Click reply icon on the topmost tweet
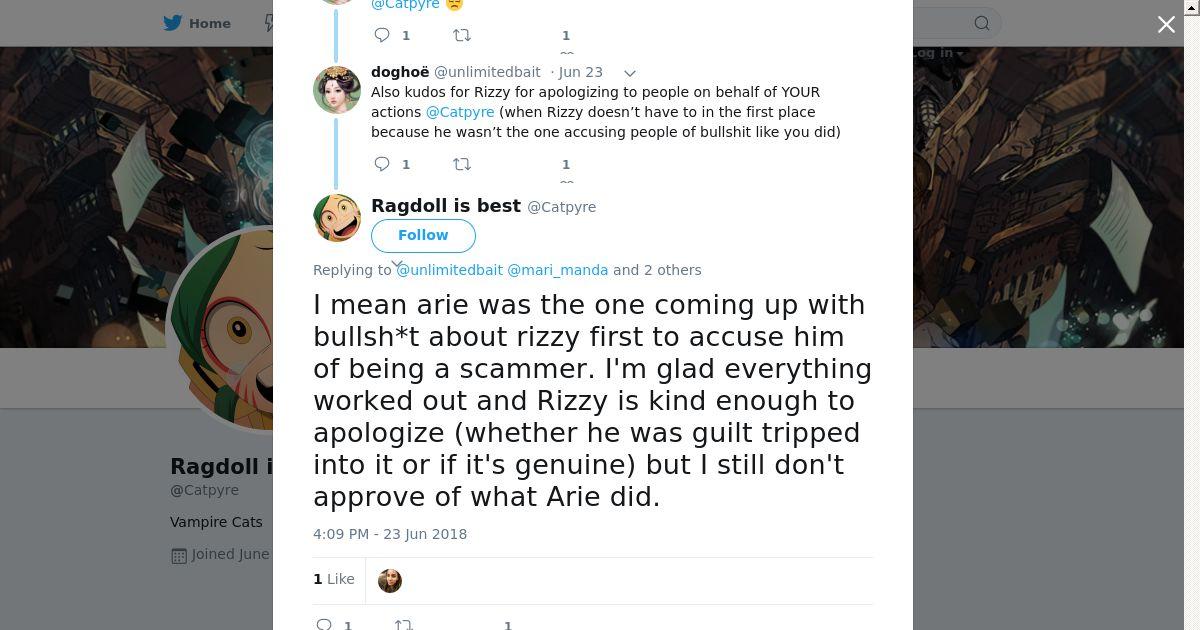The image size is (1200, 630). point(382,35)
